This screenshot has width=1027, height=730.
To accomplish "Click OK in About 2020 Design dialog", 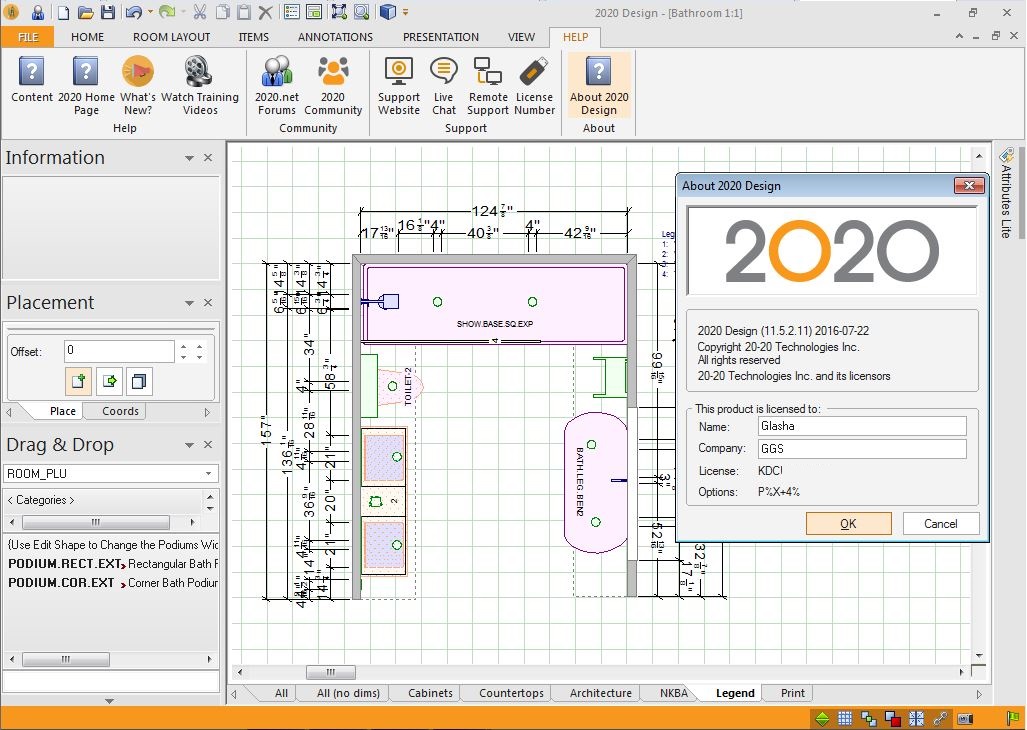I will pos(848,524).
